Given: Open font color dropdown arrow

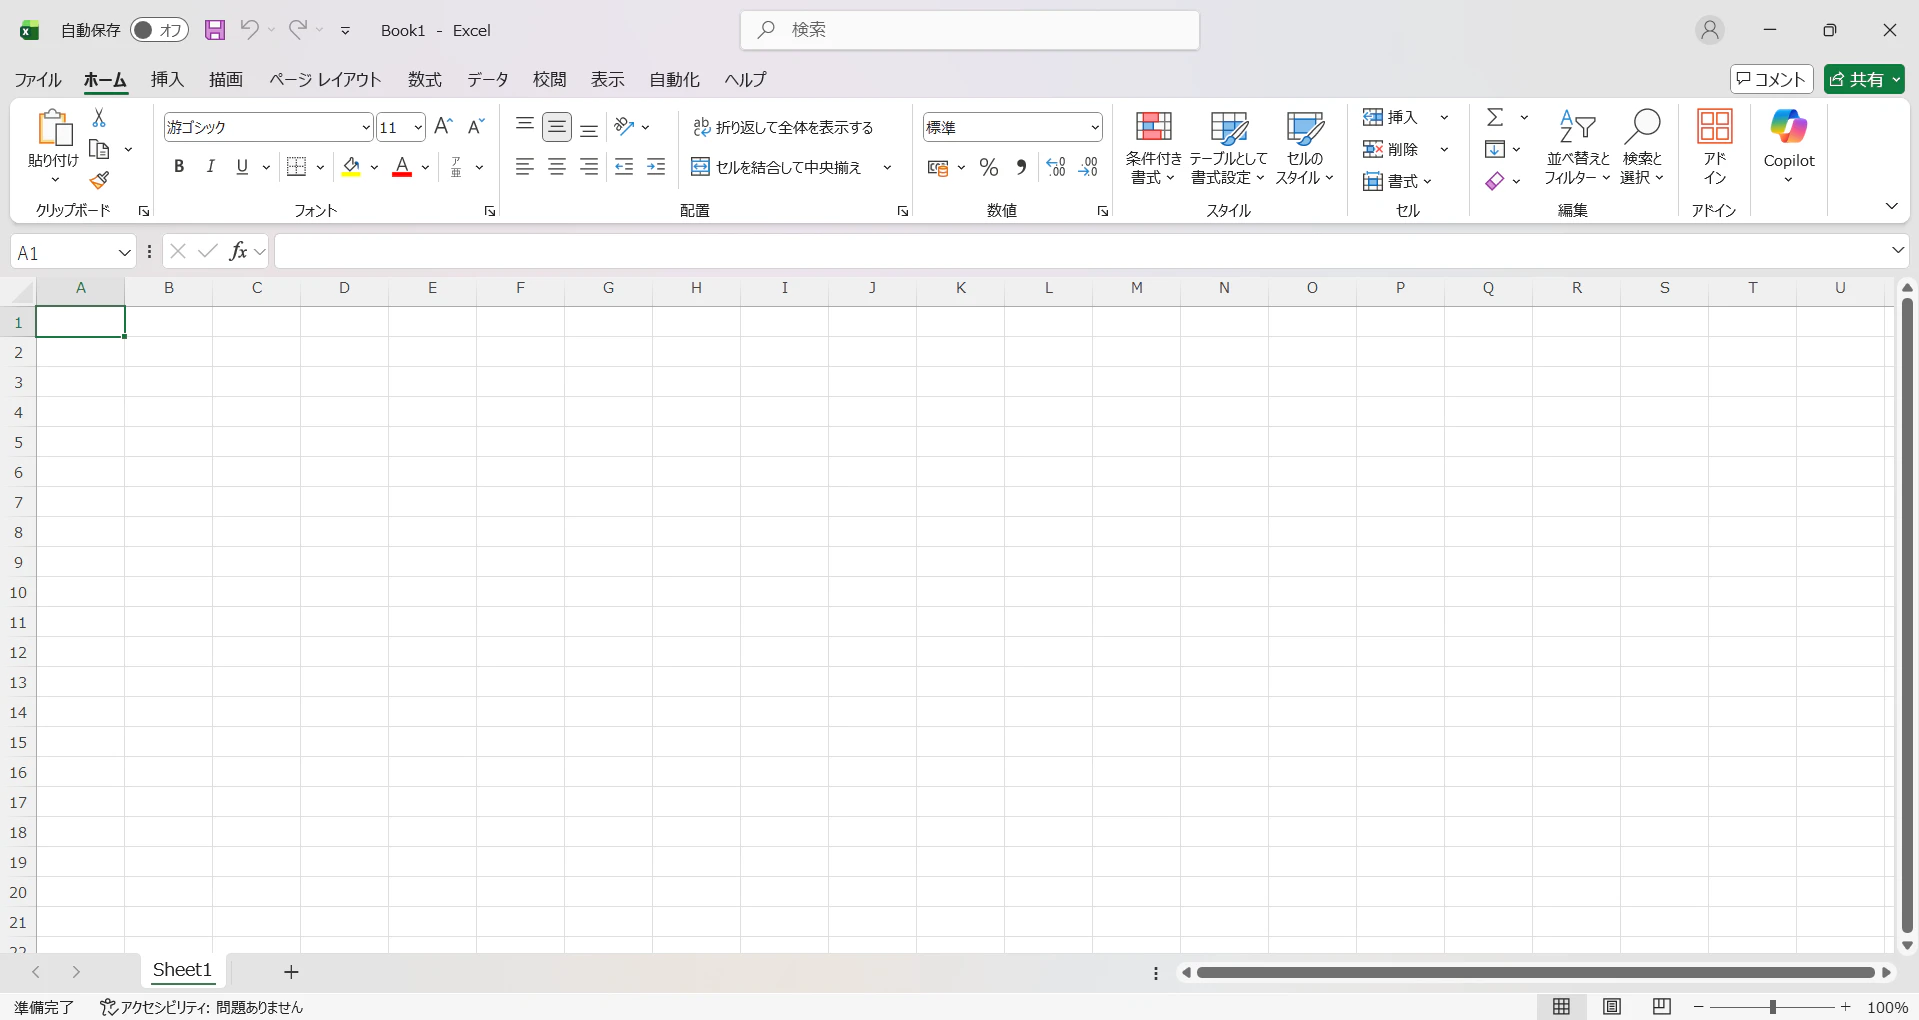Looking at the screenshot, I should coord(425,167).
